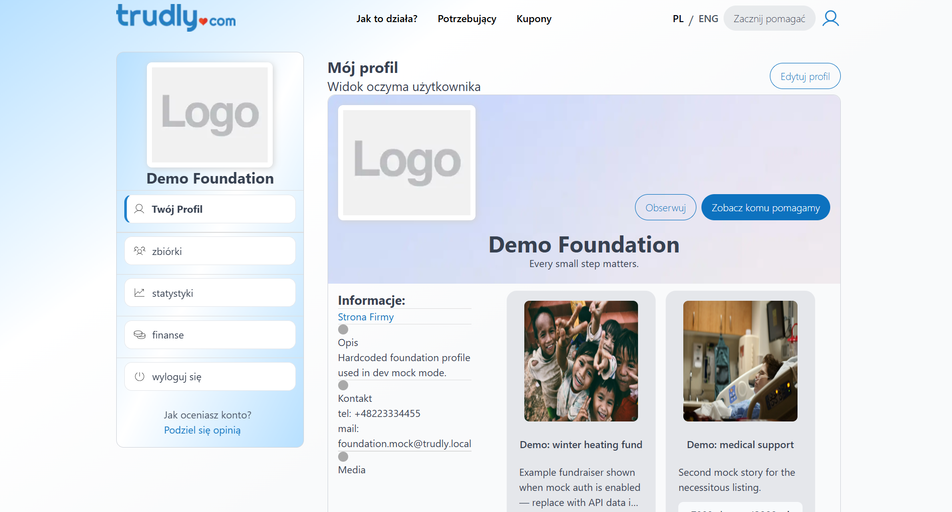Click the trudly.com logo

[x=176, y=17]
